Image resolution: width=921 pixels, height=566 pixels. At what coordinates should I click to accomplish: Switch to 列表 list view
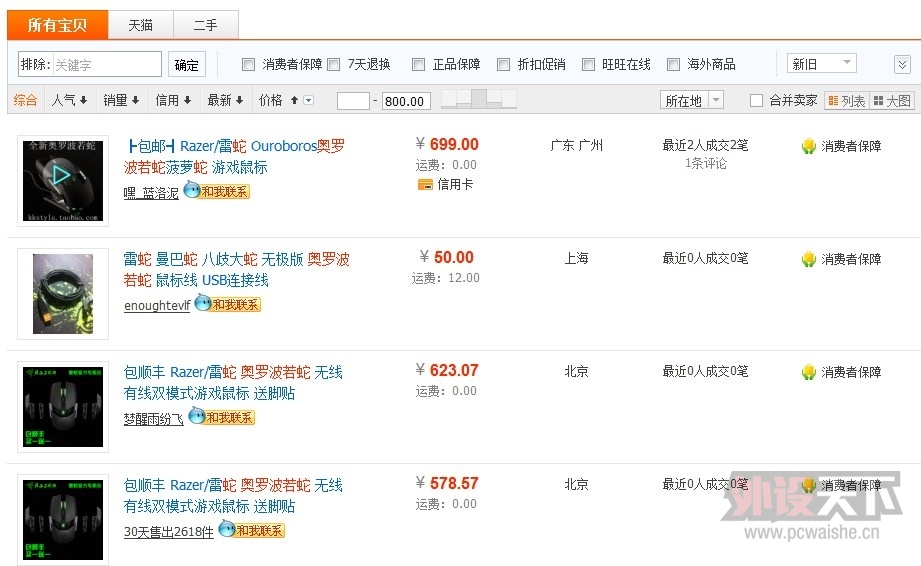(x=846, y=101)
